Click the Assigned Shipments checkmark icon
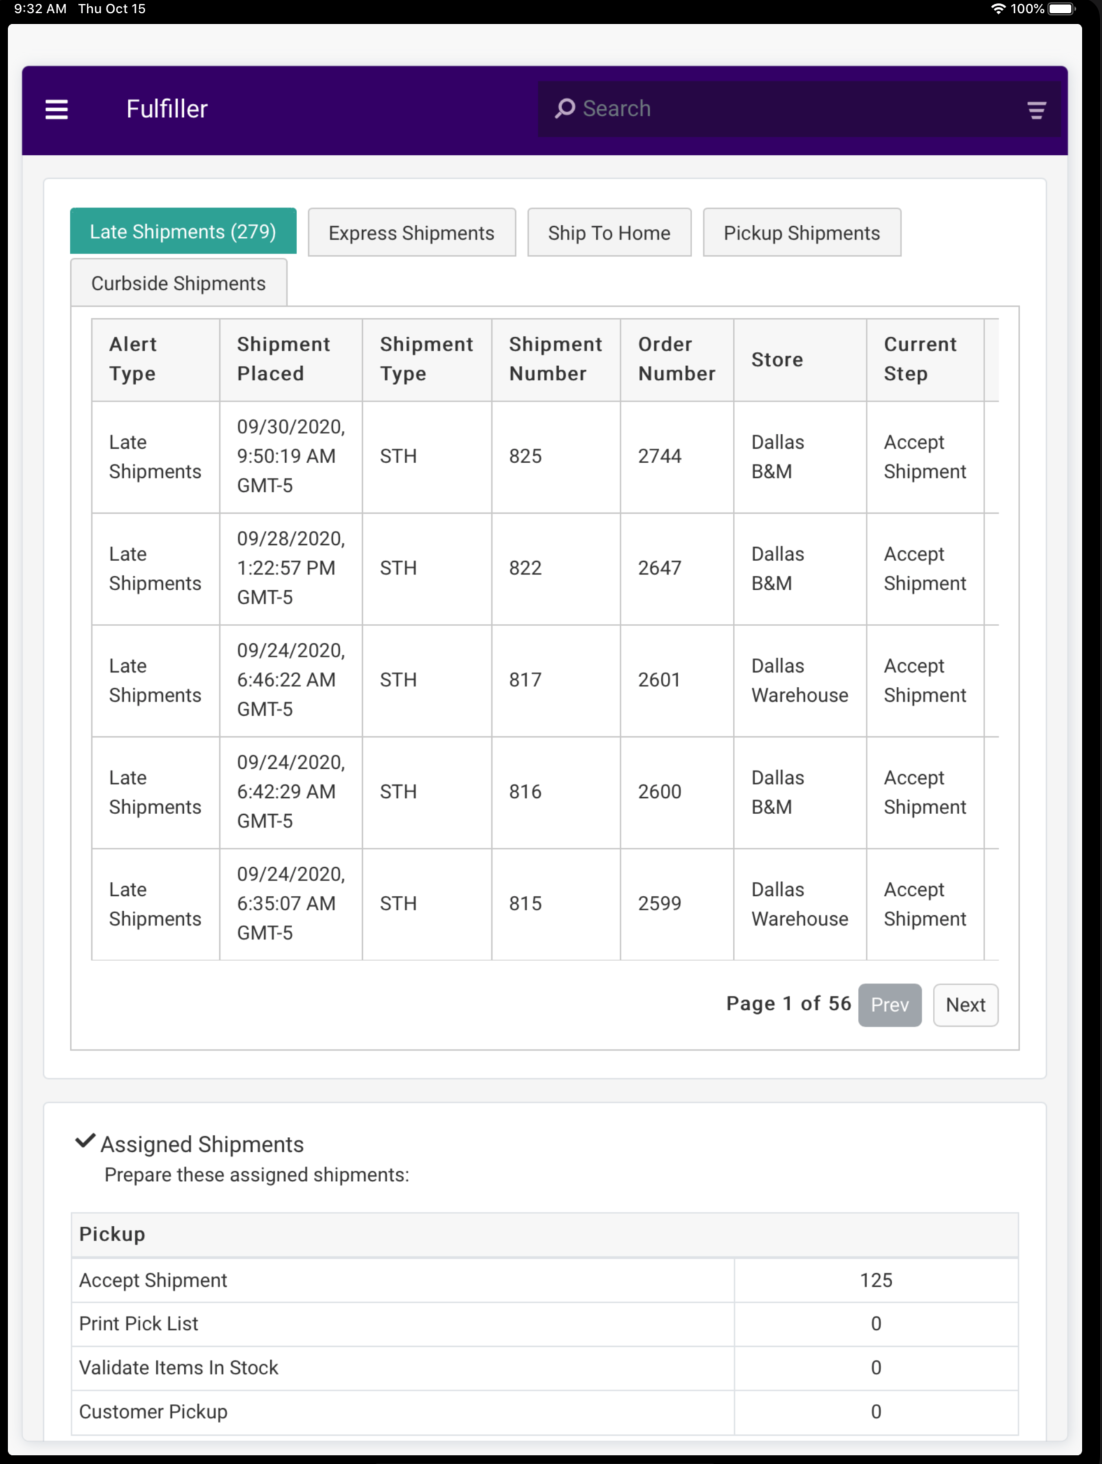 [86, 1141]
